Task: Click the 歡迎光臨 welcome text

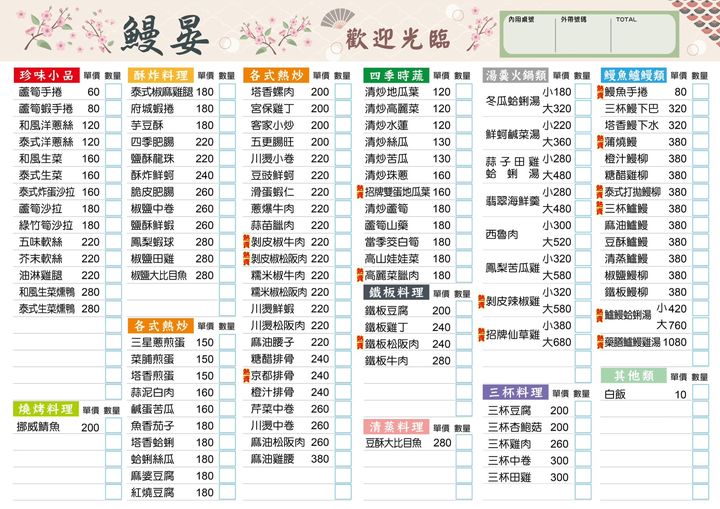Action: click(398, 39)
